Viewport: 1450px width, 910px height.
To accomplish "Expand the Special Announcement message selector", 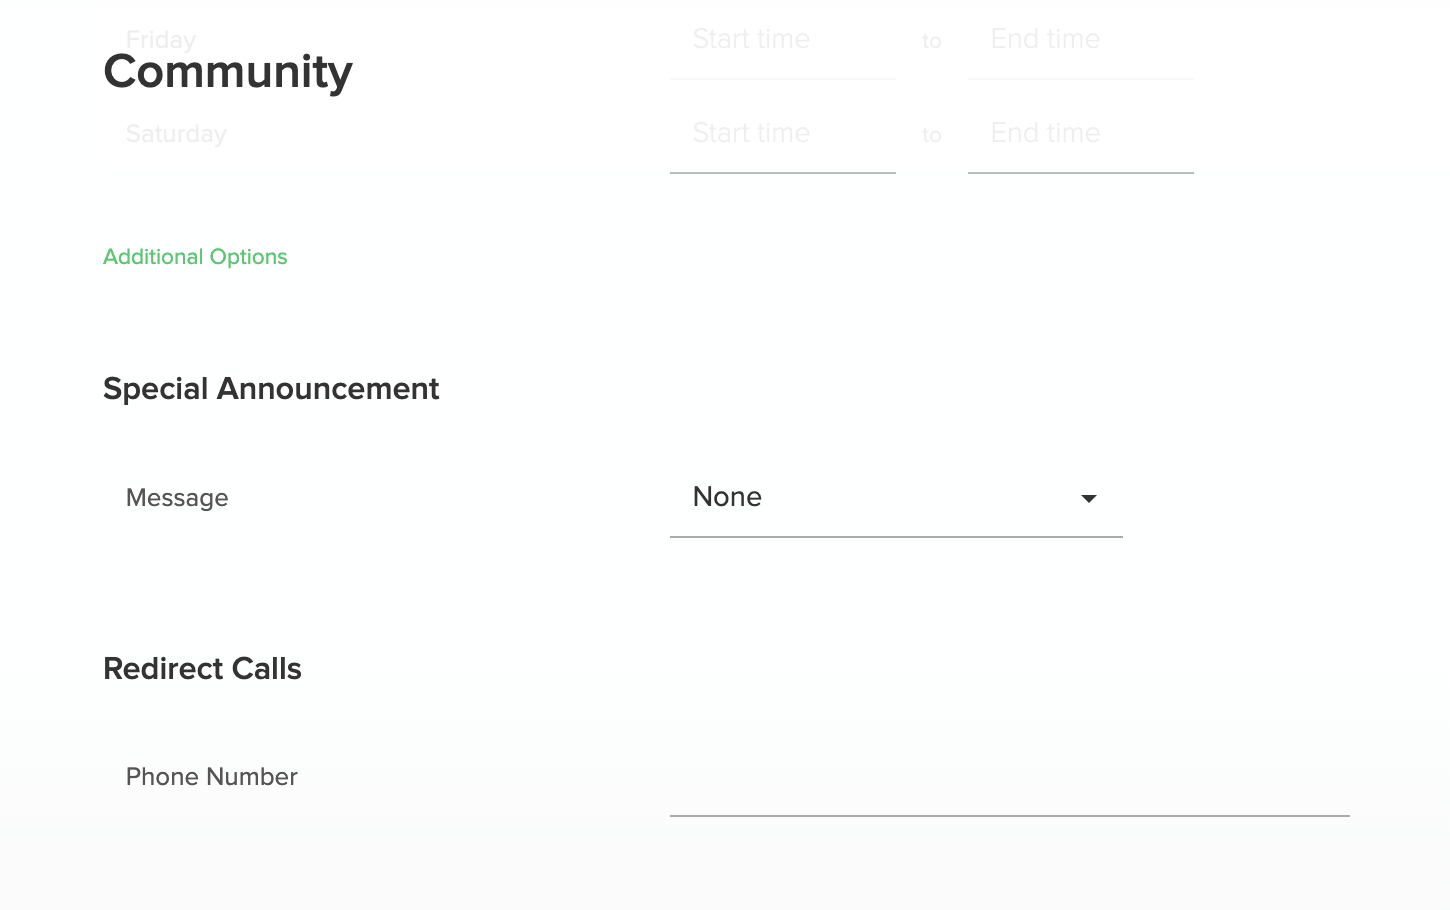I will click(x=895, y=497).
